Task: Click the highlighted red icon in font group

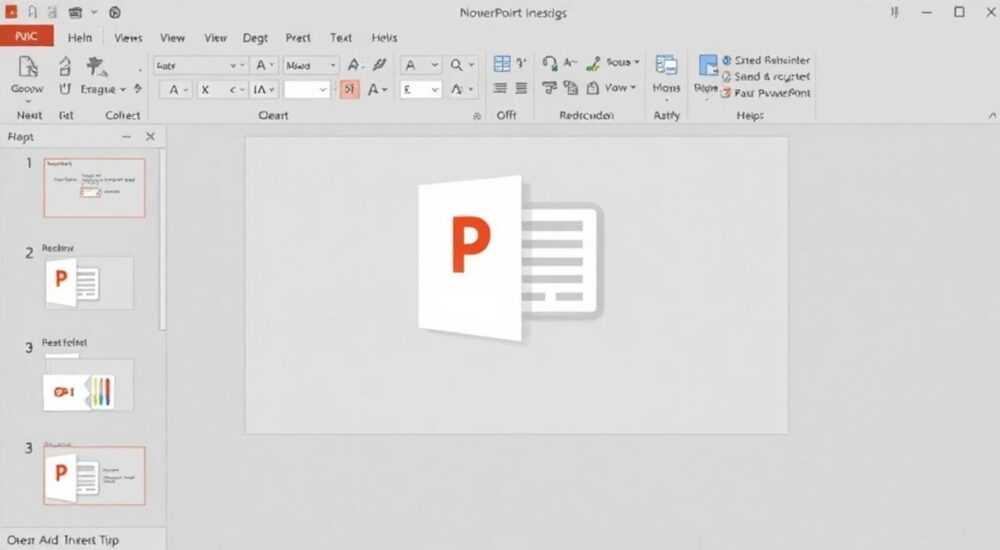Action: tap(349, 89)
